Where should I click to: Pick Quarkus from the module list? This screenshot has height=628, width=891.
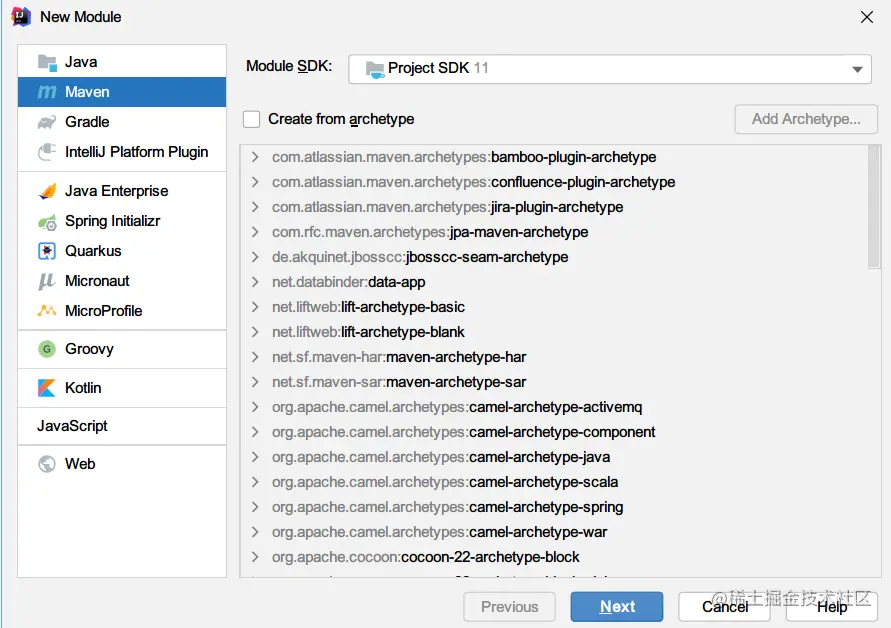122,251
